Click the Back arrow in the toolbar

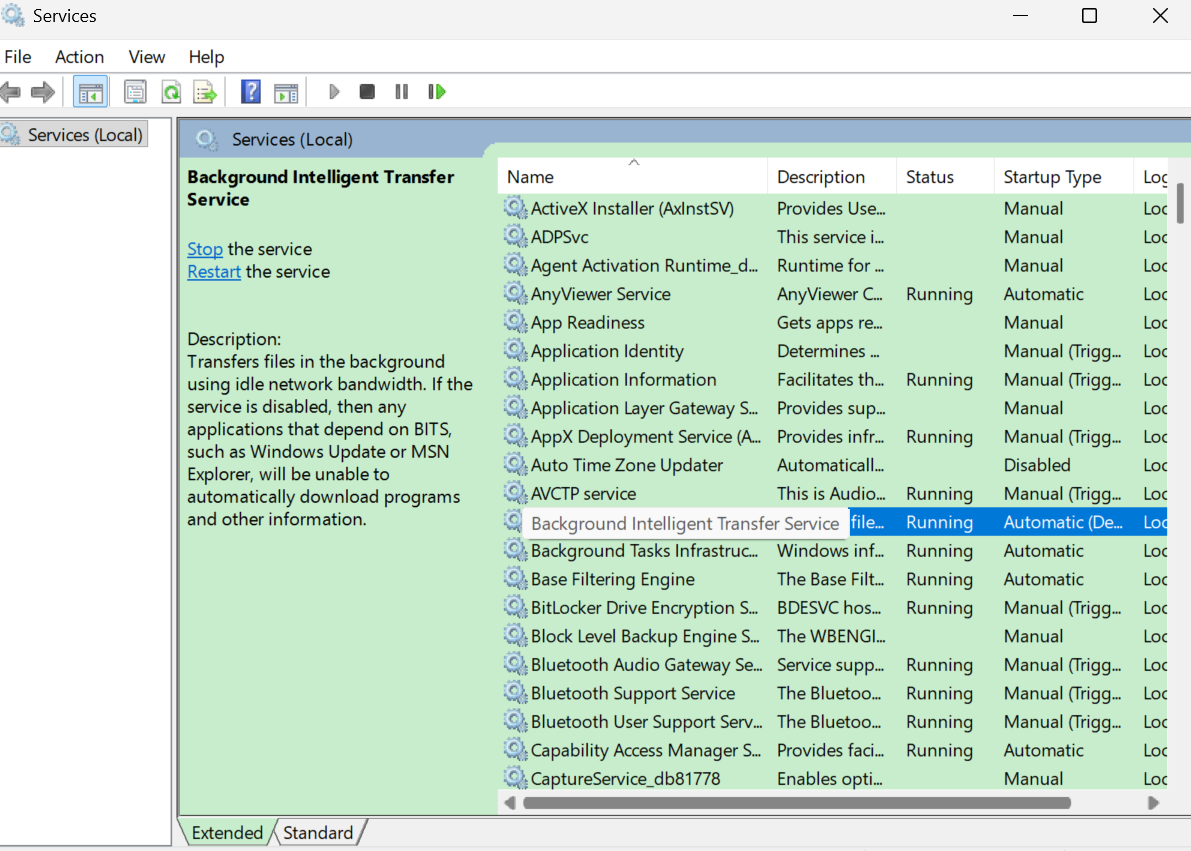[x=11, y=93]
